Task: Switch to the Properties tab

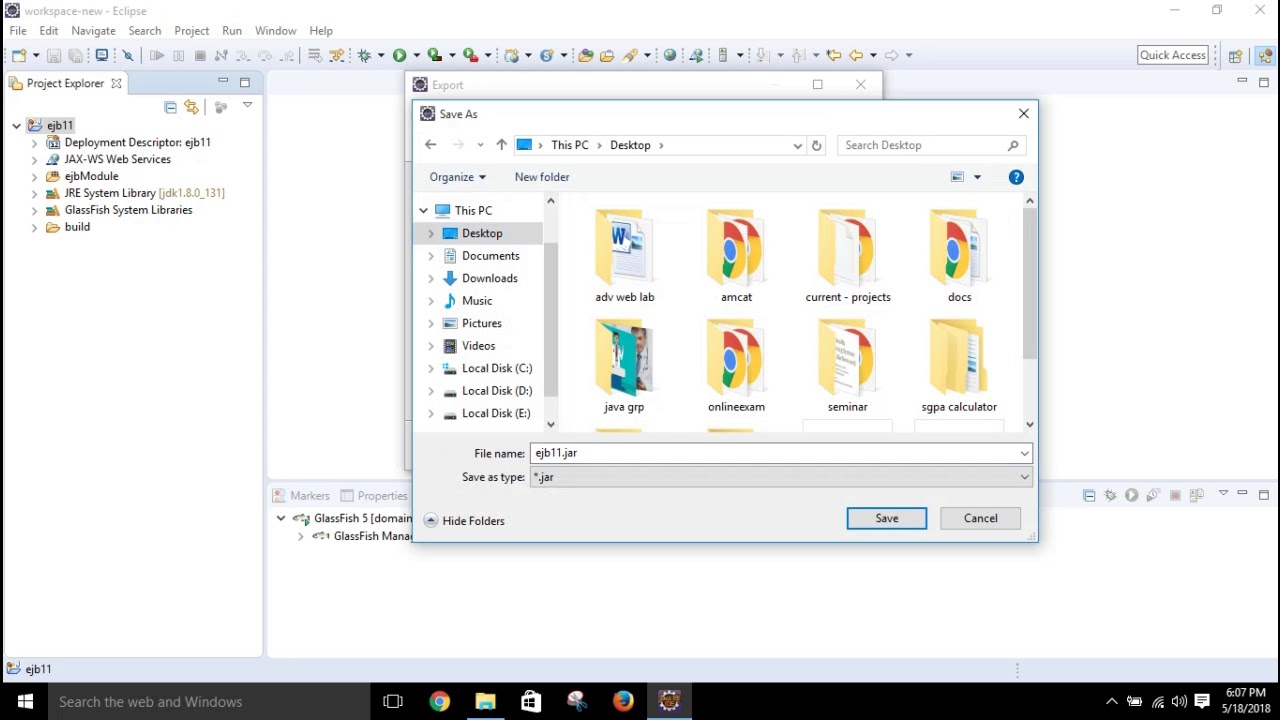Action: (x=374, y=496)
